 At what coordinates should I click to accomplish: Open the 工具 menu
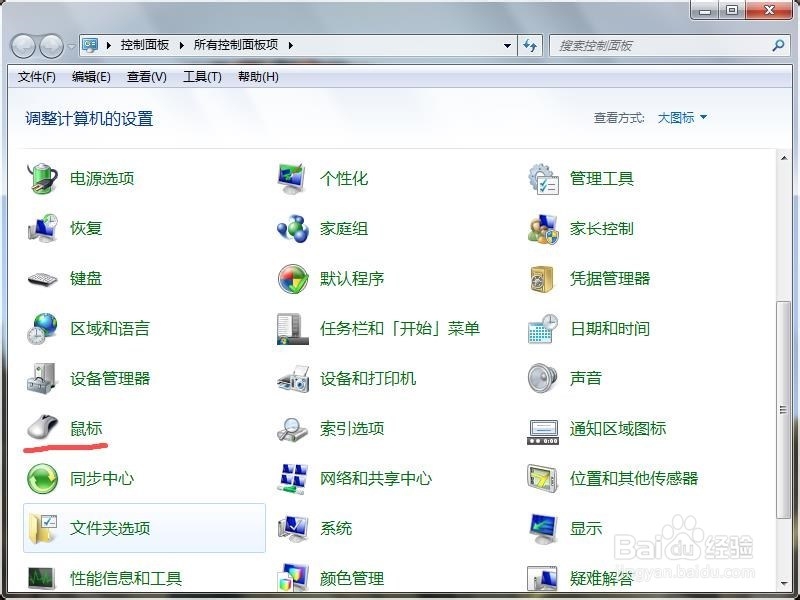pyautogui.click(x=200, y=77)
